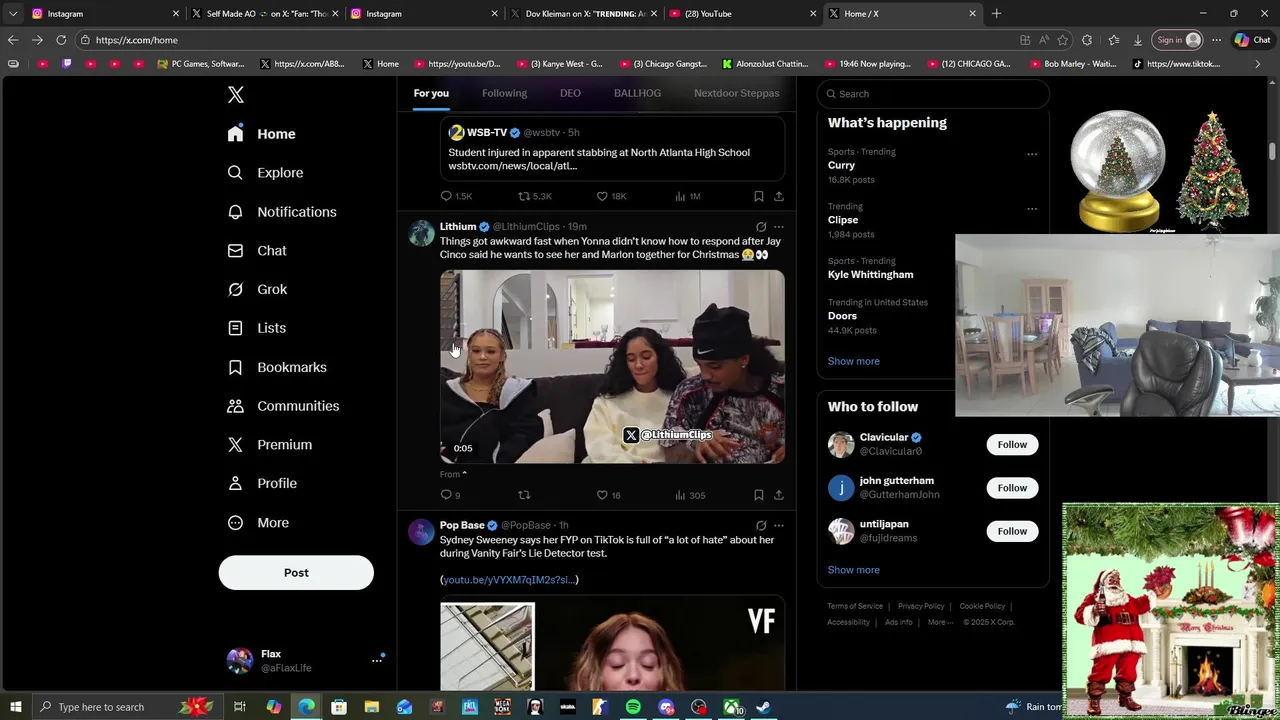Viewport: 1280px width, 720px height.
Task: Open Terms of Service link
Action: tap(855, 606)
